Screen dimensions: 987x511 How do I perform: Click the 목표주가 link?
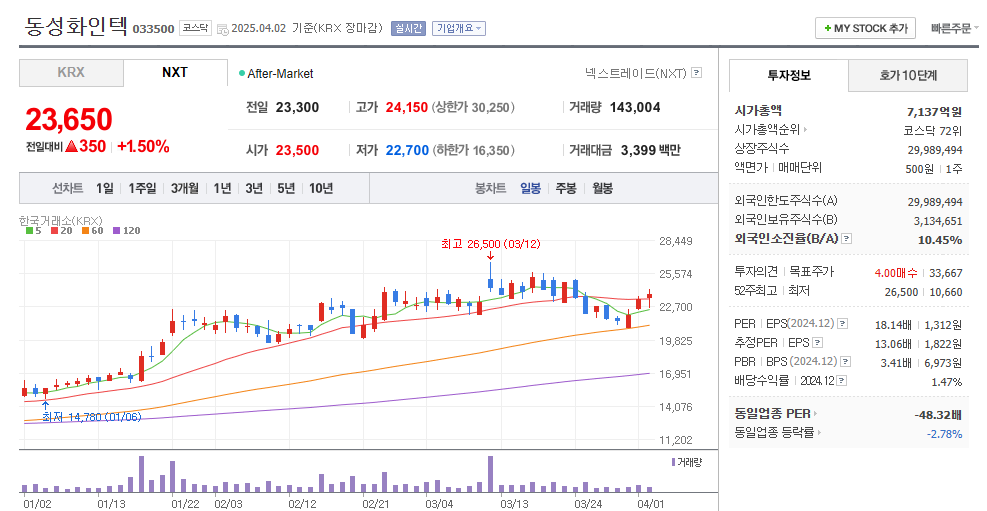pyautogui.click(x=812, y=272)
